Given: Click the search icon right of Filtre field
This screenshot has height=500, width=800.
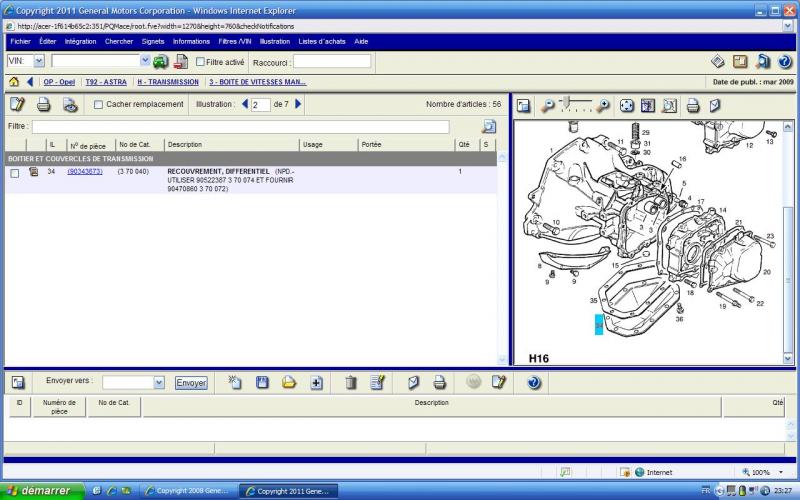Looking at the screenshot, I should [489, 127].
